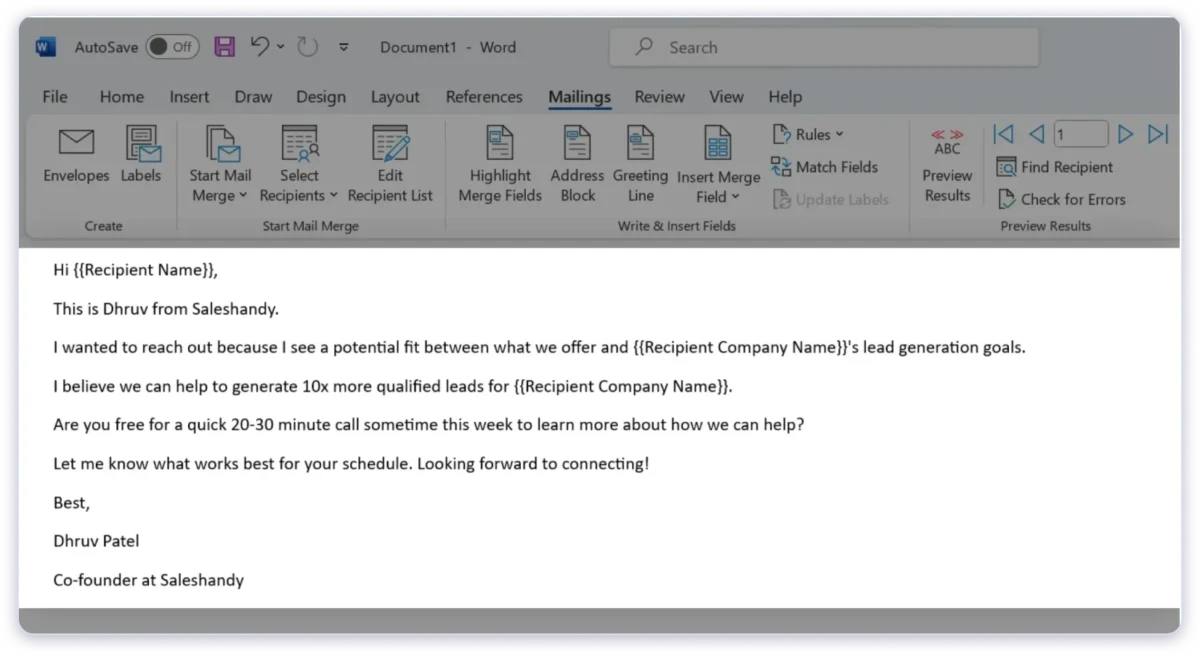Click the line "This is Dhruv from Saleshandy."
This screenshot has width=1200, height=656.
[x=166, y=309]
